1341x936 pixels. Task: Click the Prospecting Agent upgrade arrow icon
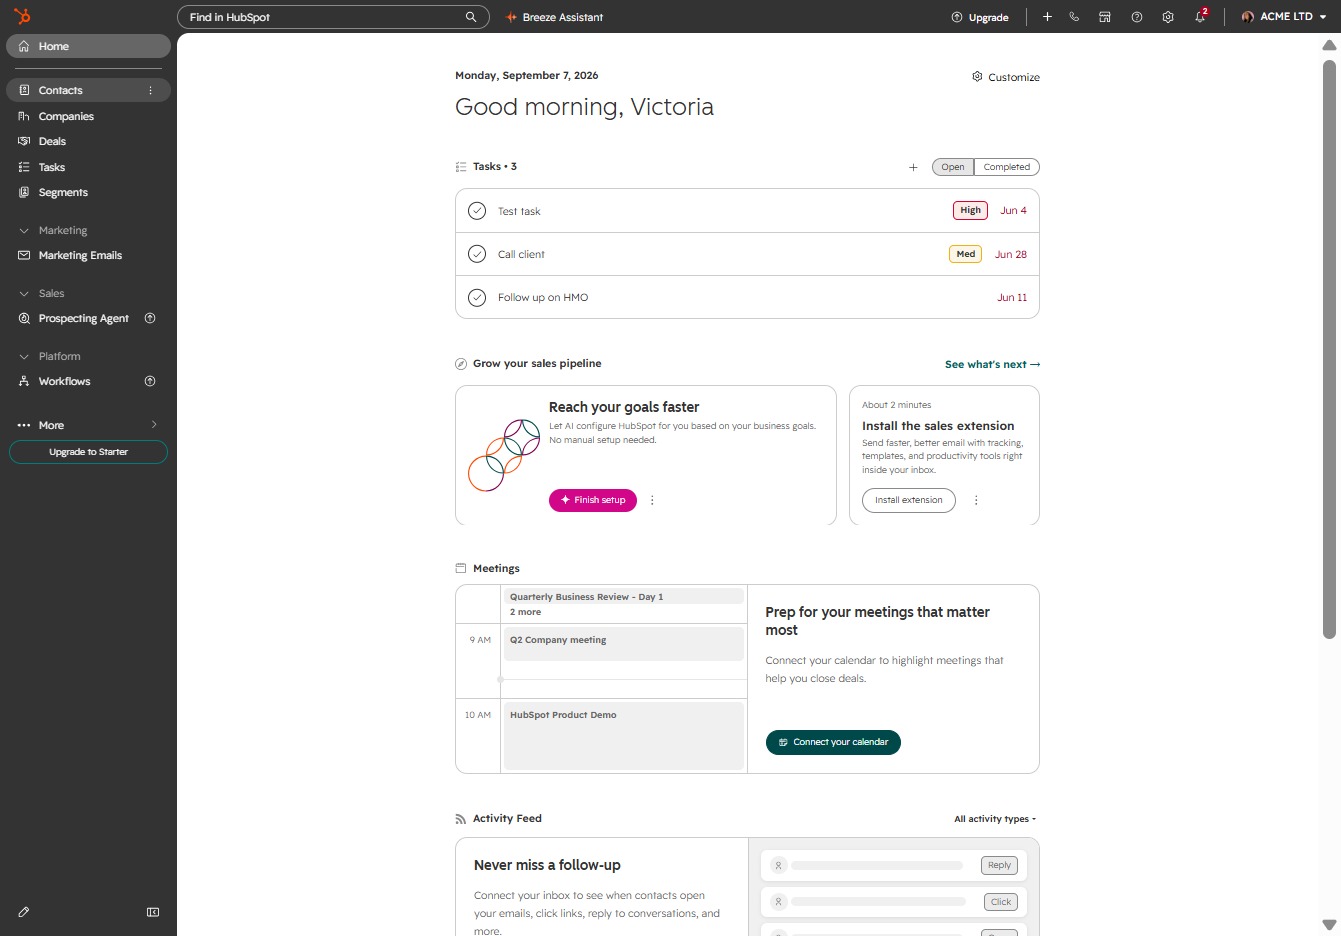click(150, 318)
